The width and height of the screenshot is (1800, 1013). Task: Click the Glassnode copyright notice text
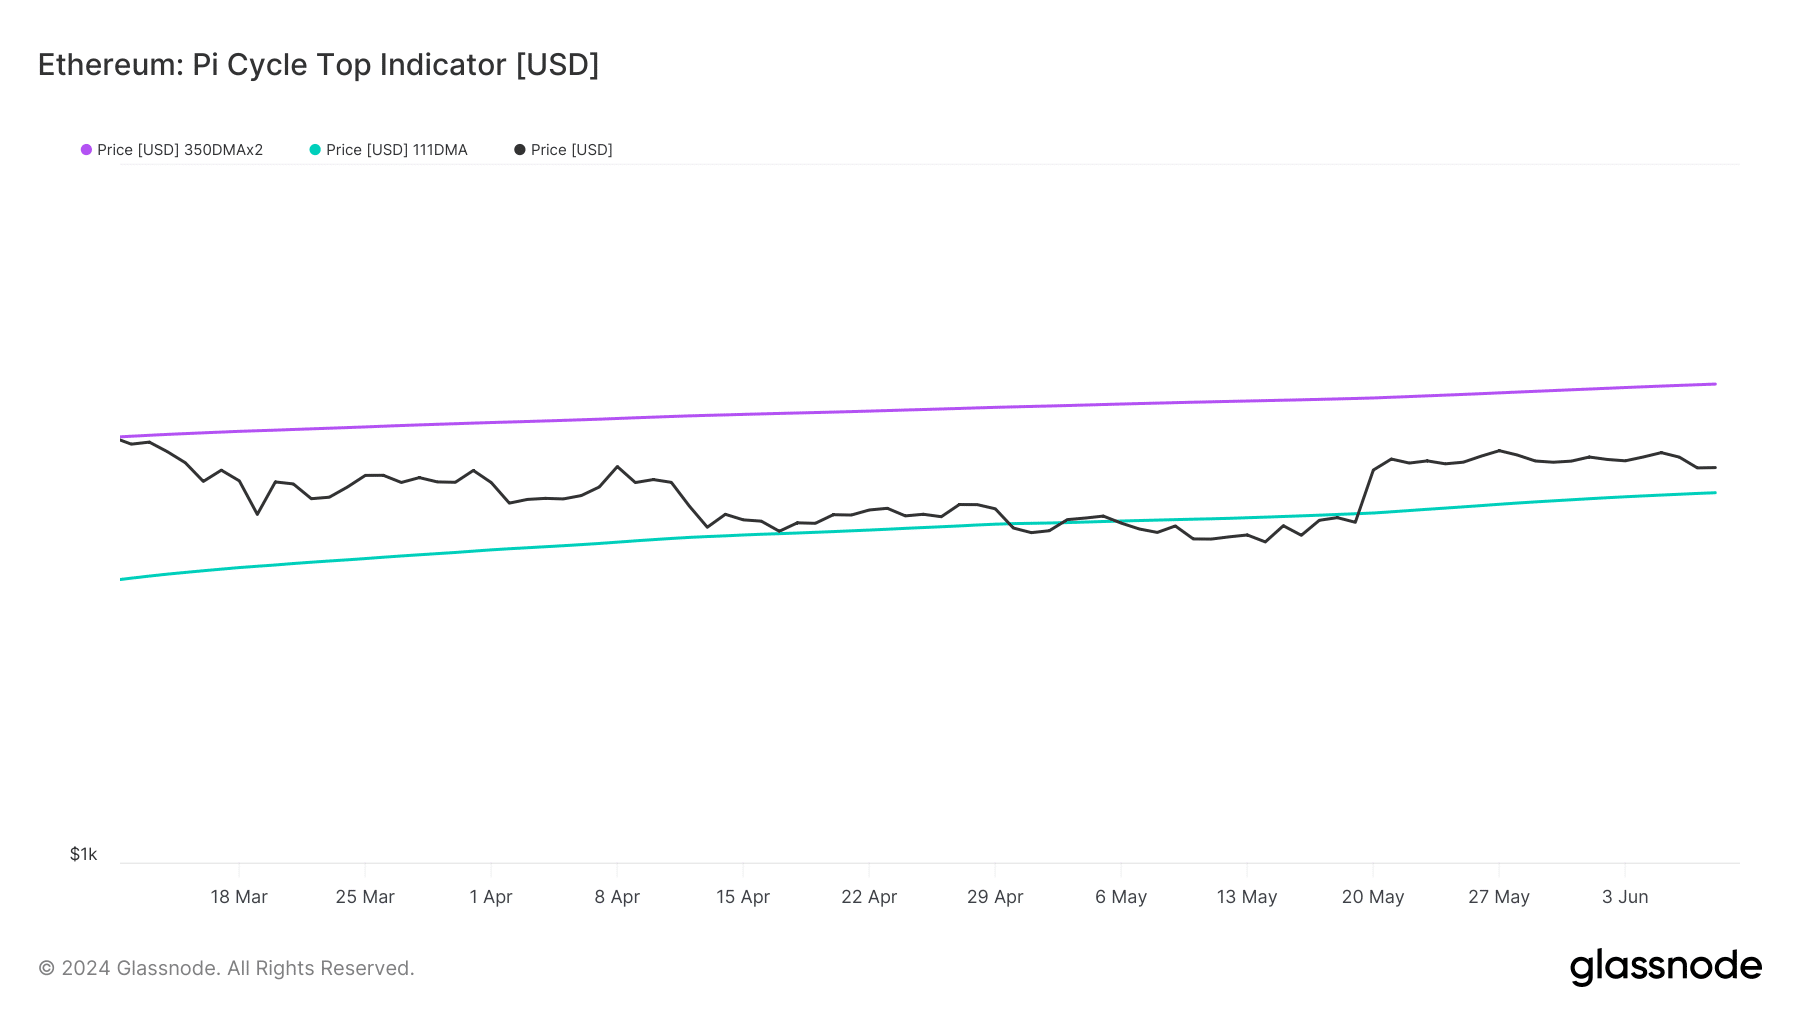click(226, 968)
